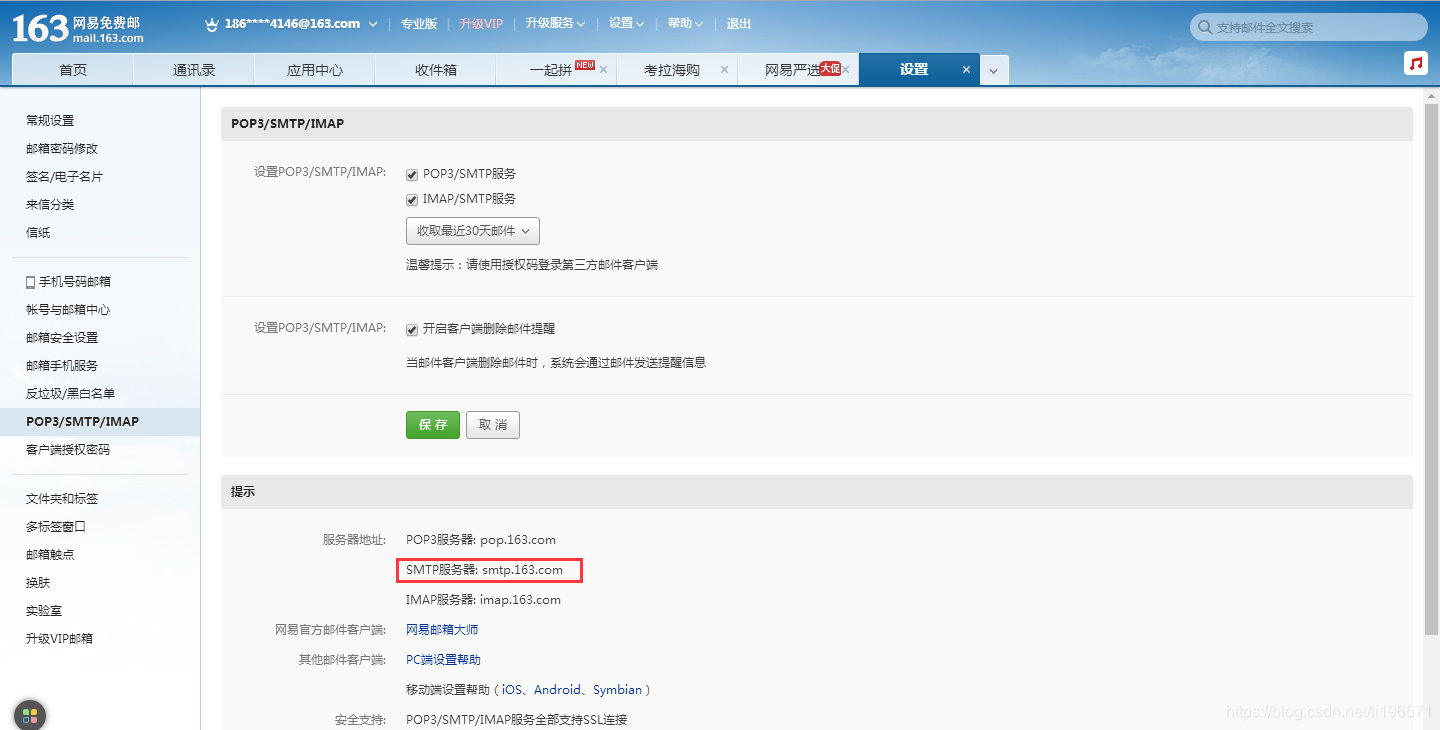Expand the account email address dropdown
The width and height of the screenshot is (1440, 730).
(x=373, y=24)
